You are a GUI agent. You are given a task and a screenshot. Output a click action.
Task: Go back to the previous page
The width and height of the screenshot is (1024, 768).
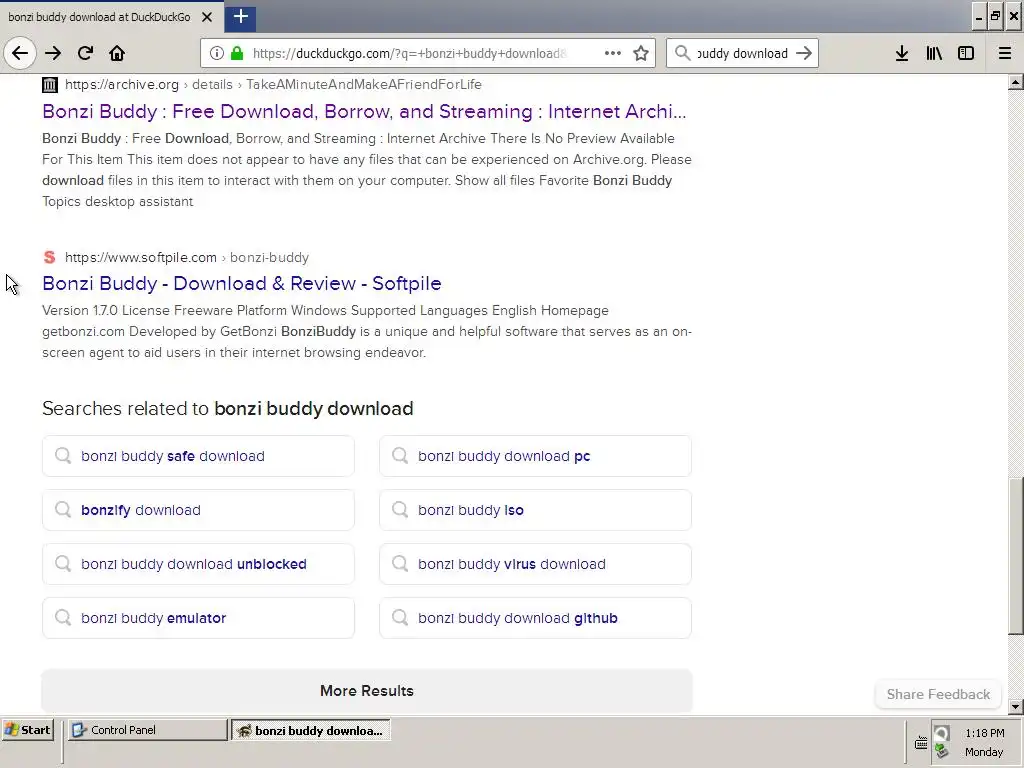point(20,54)
